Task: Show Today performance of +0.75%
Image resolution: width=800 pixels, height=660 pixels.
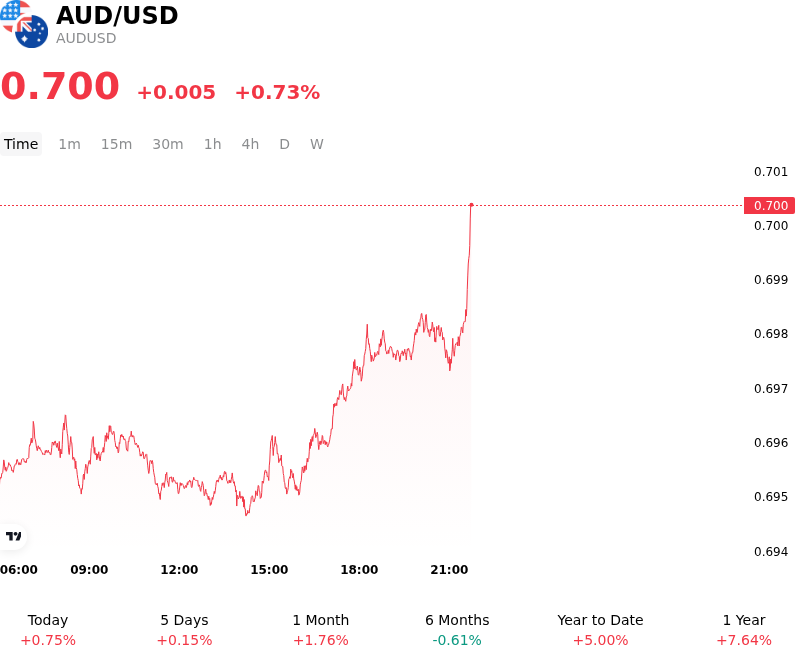Action: [48, 630]
